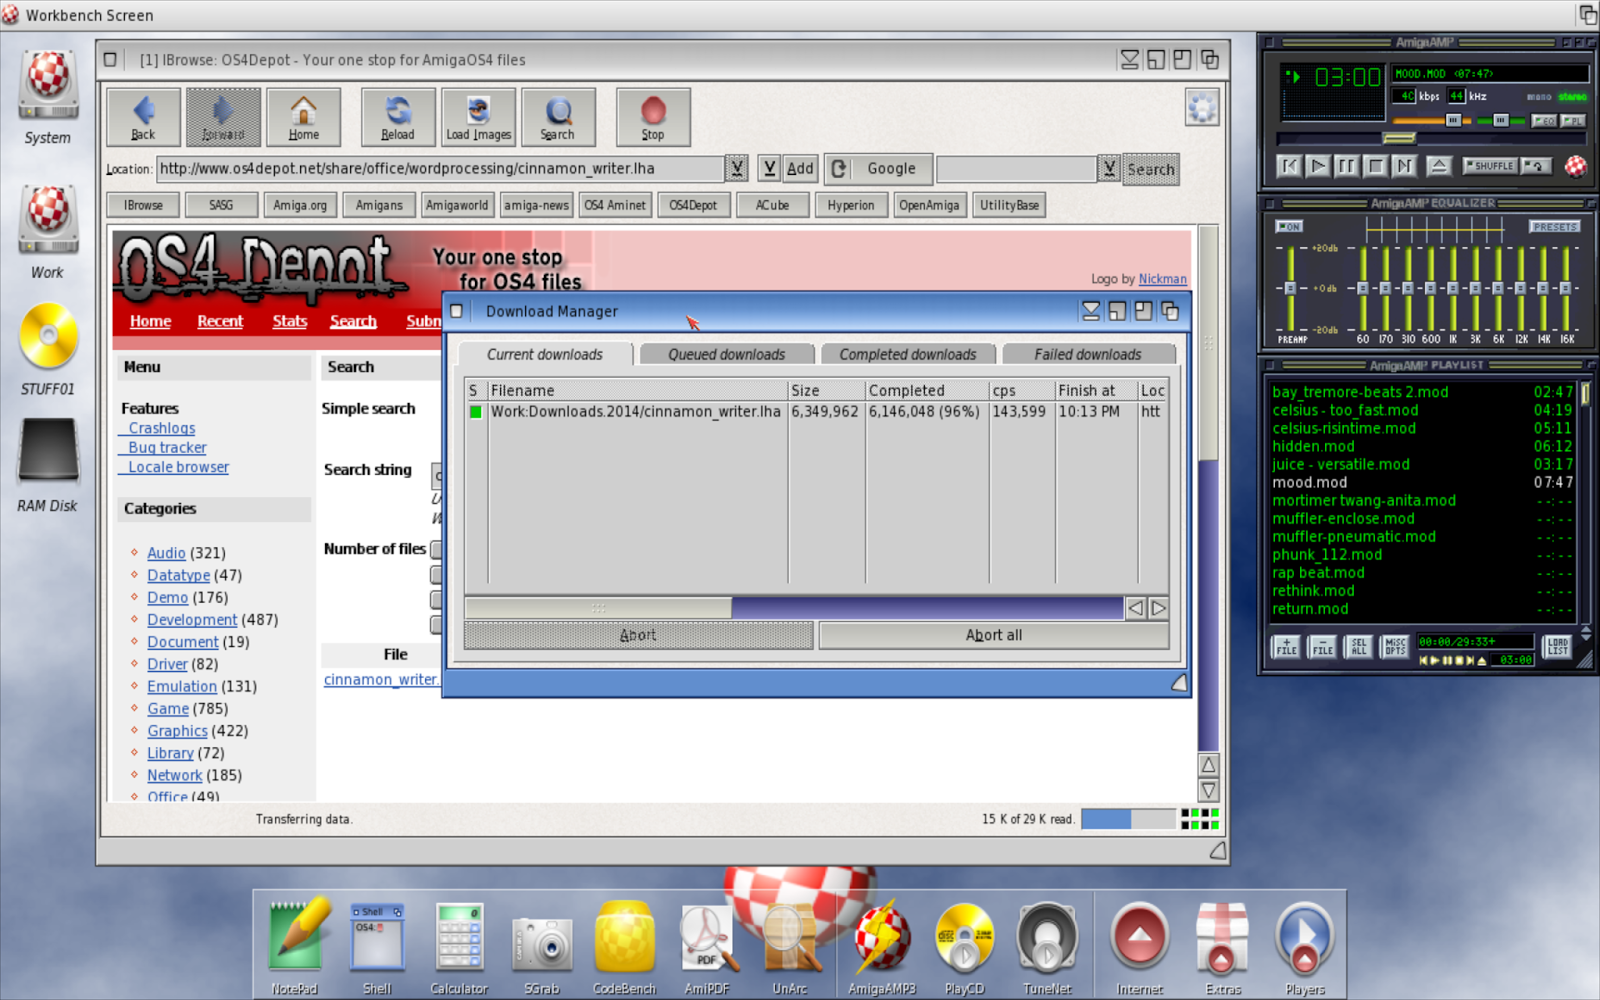This screenshot has height=1000, width=1600.
Task: Open the bookmark Add dropdown arrow
Action: (769, 168)
